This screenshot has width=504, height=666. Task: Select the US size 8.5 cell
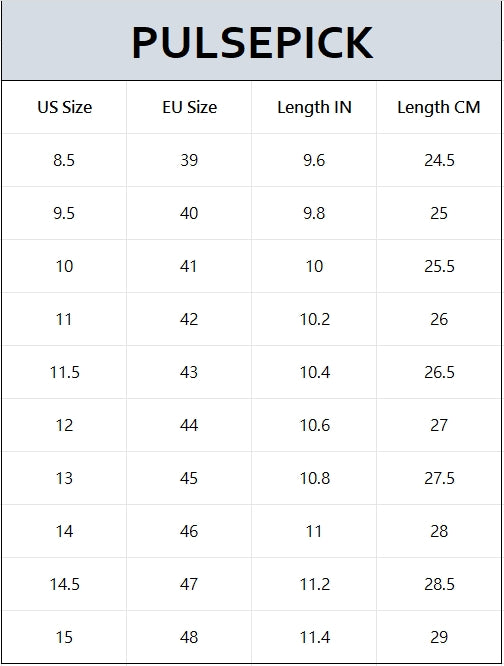tap(65, 160)
